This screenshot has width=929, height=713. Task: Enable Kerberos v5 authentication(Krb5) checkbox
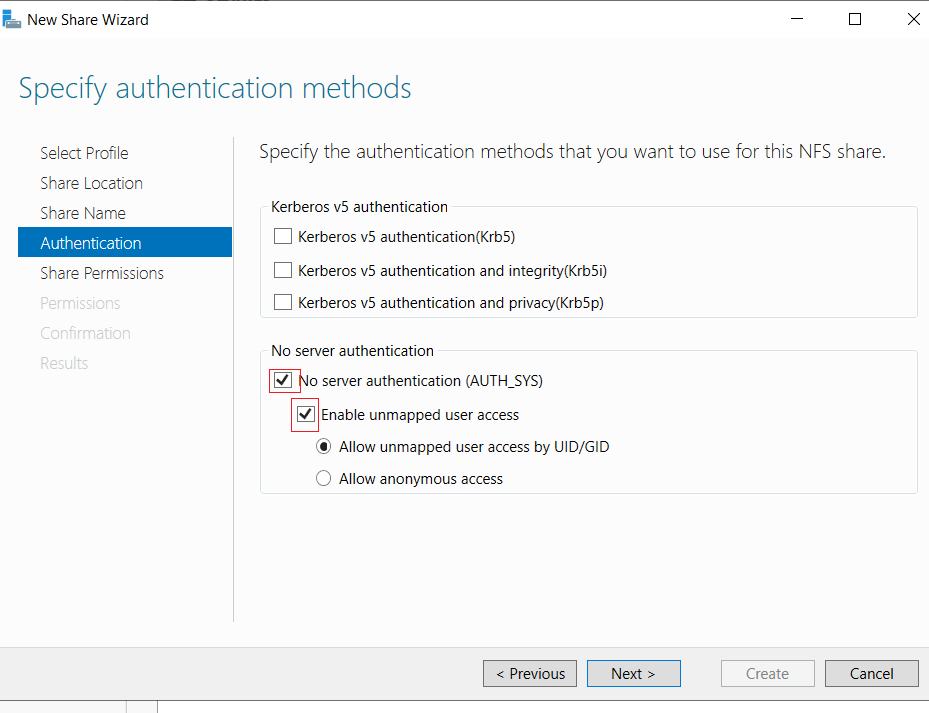[x=283, y=236]
